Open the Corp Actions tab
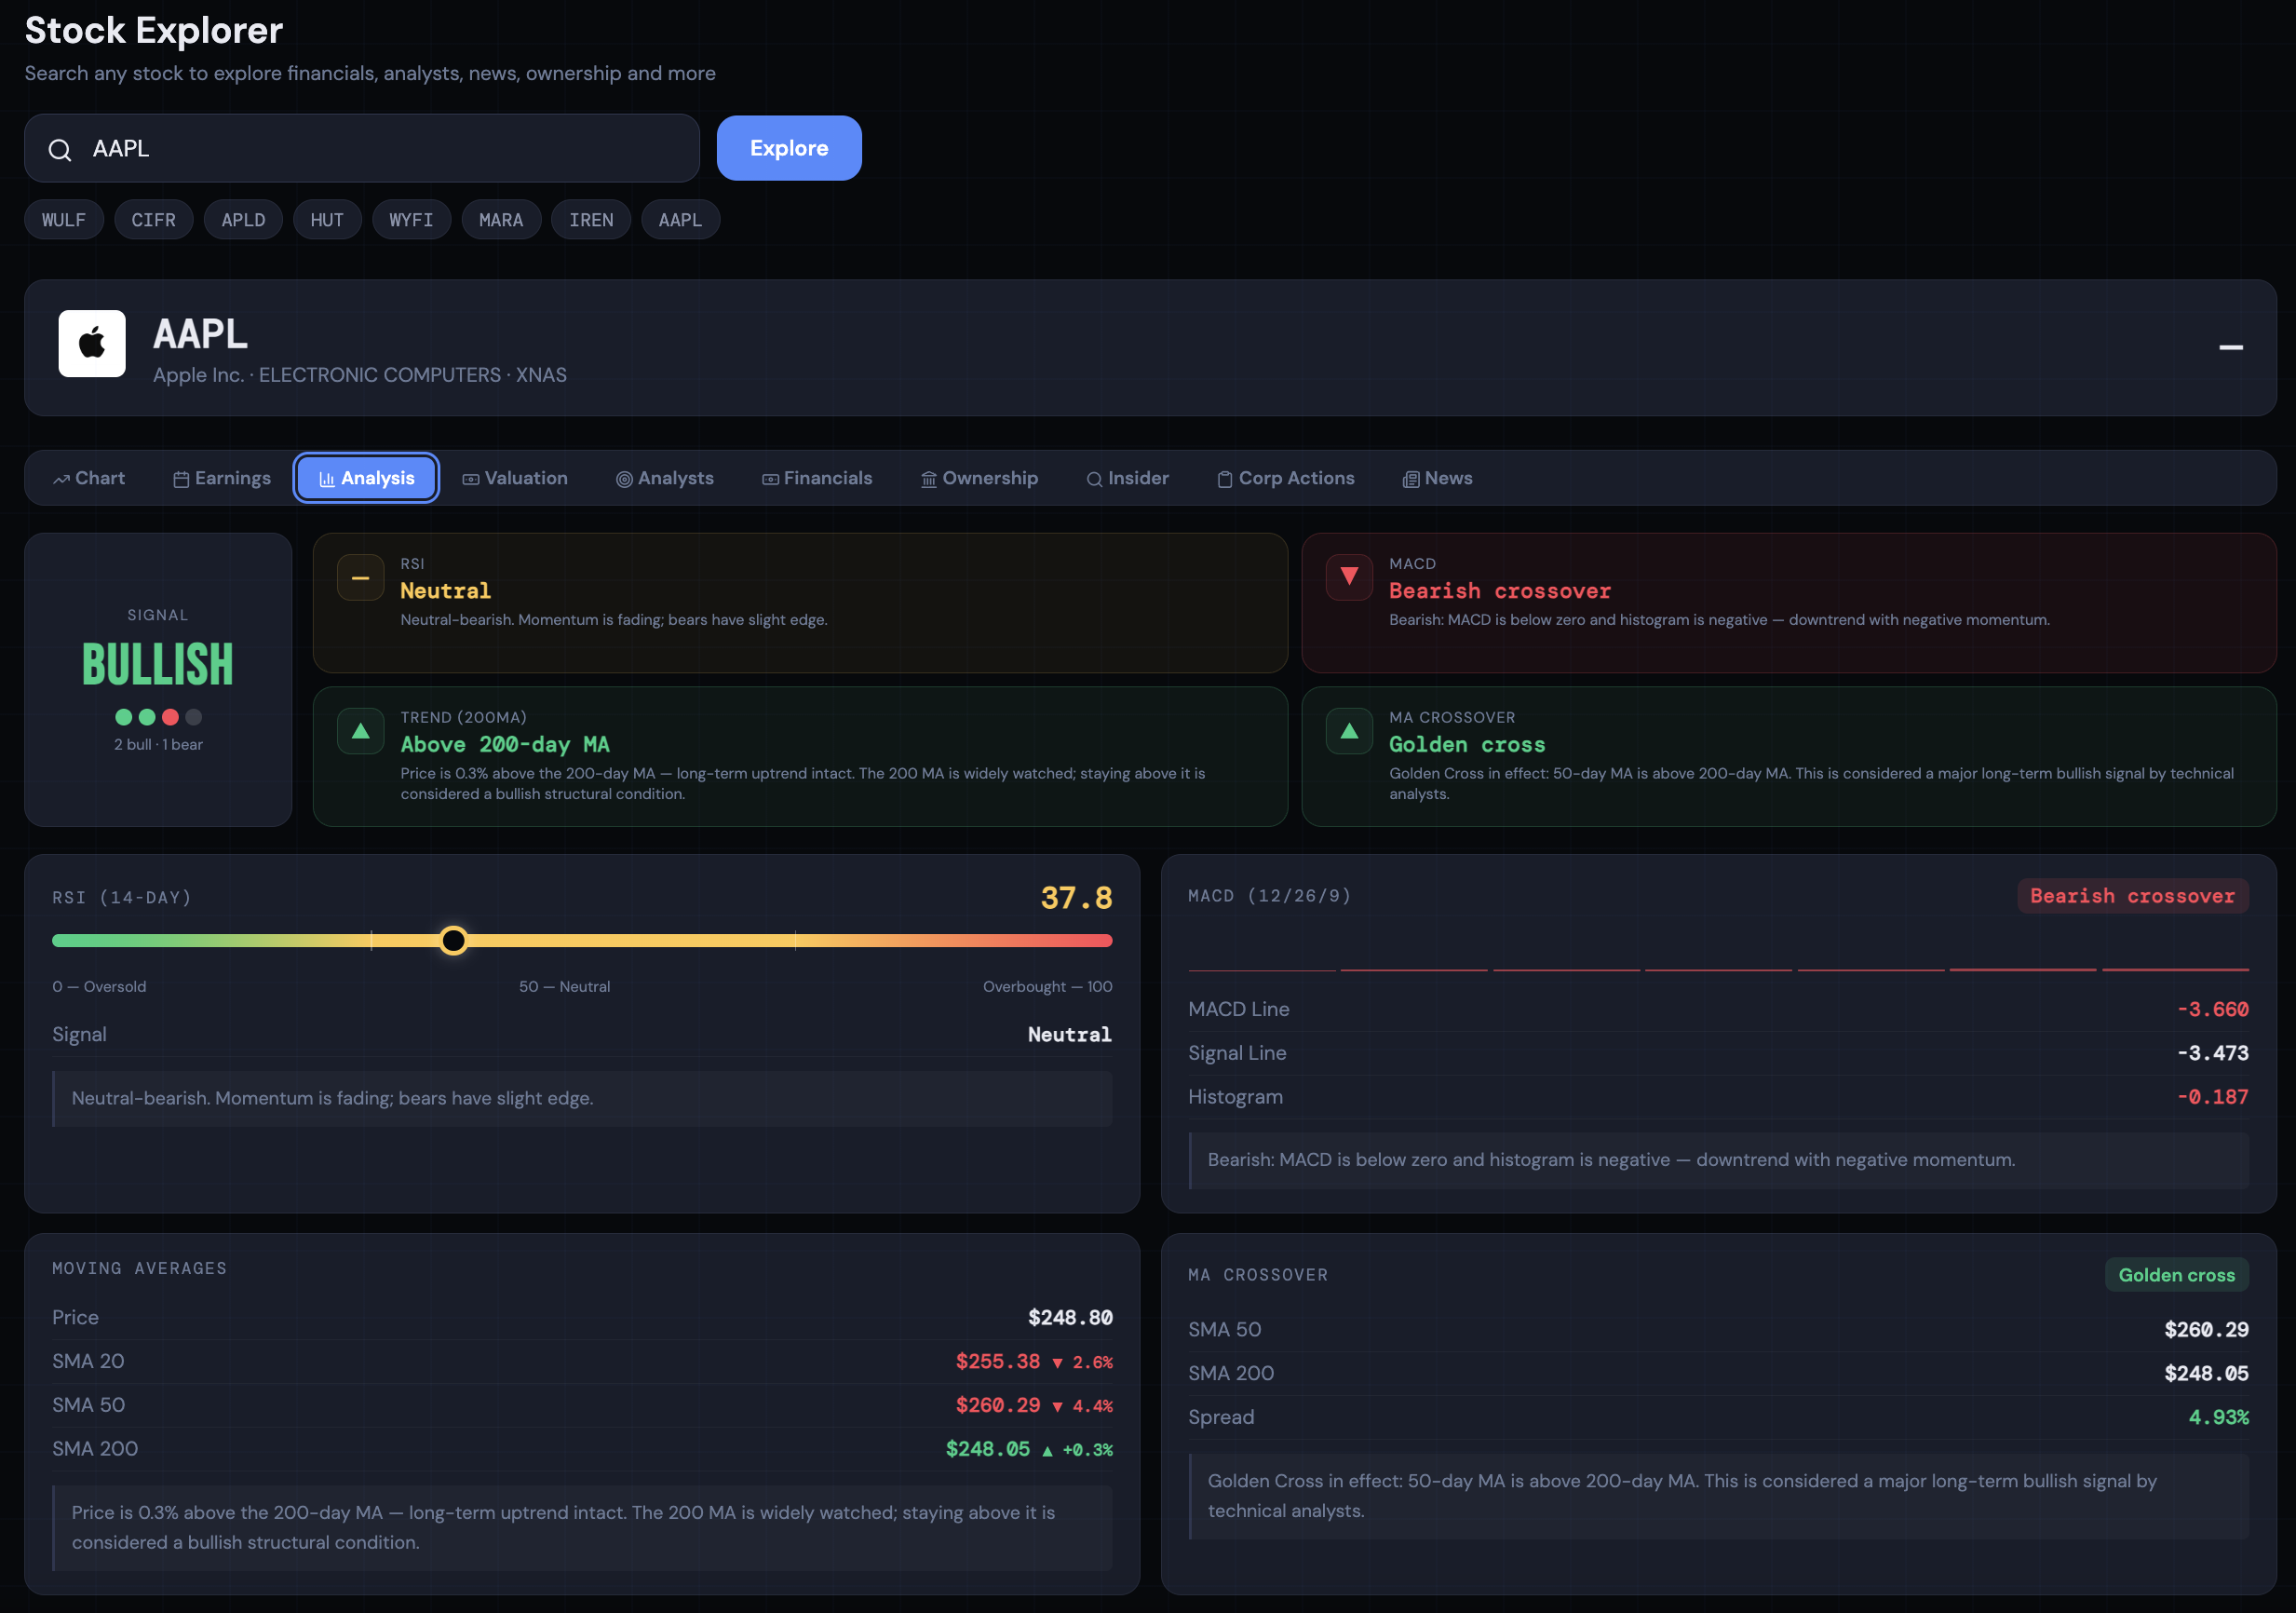 click(1286, 479)
